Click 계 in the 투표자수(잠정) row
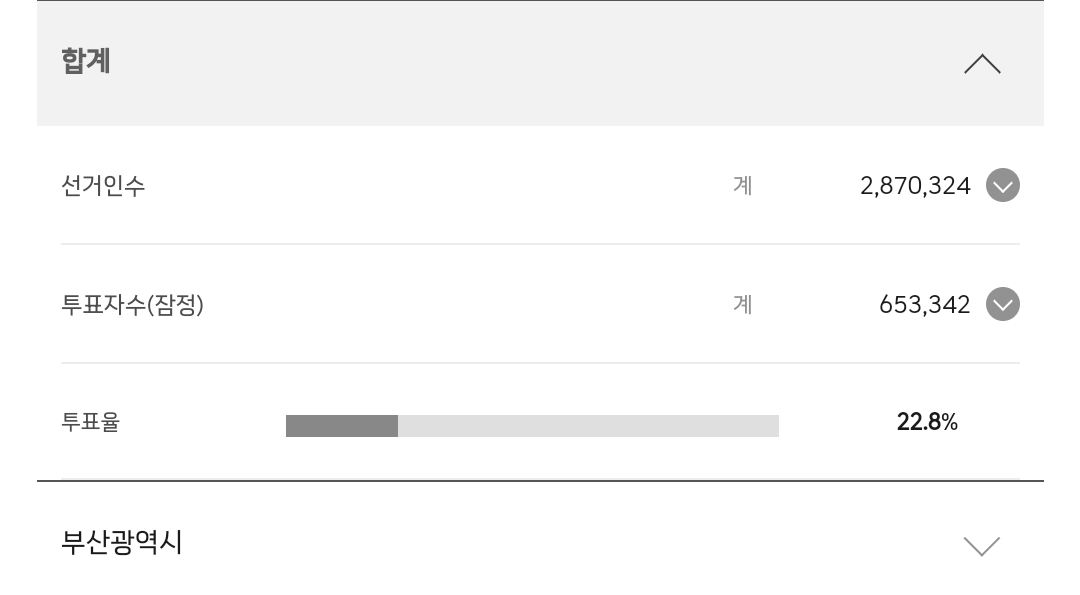The image size is (1080, 595). pos(742,304)
